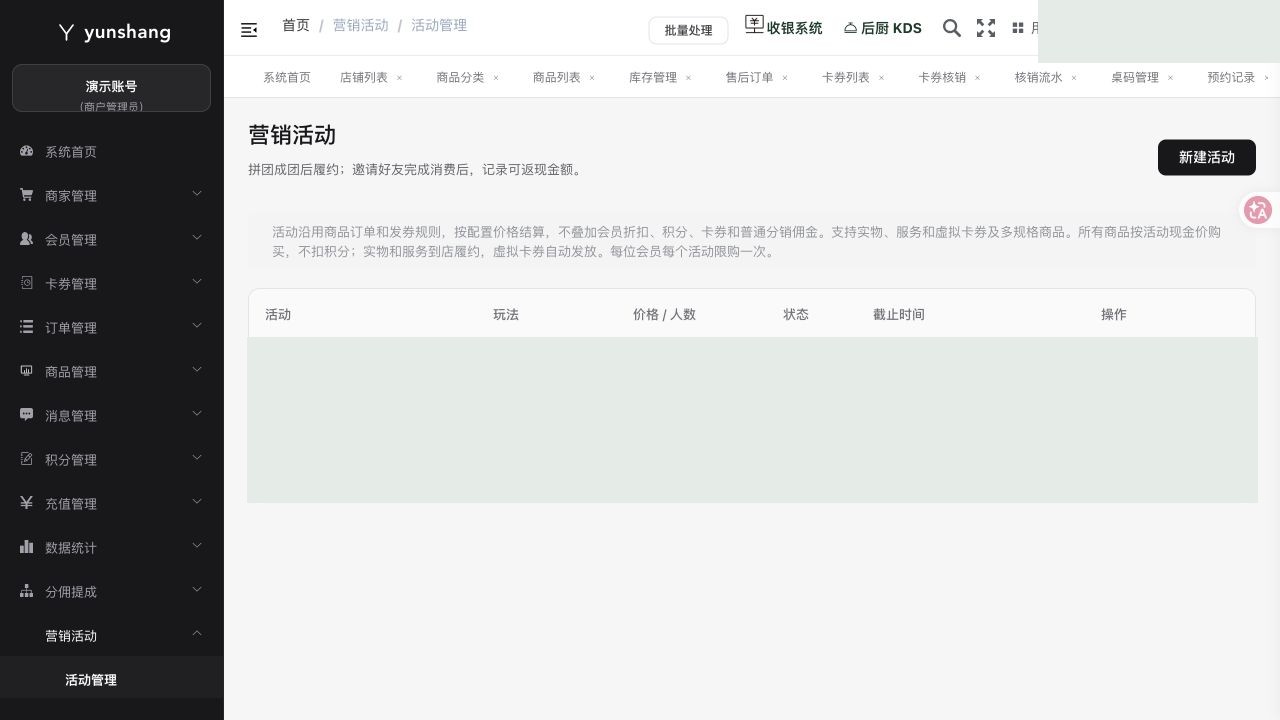
Task: Expand the 商家管理 menu chevron
Action: click(197, 193)
